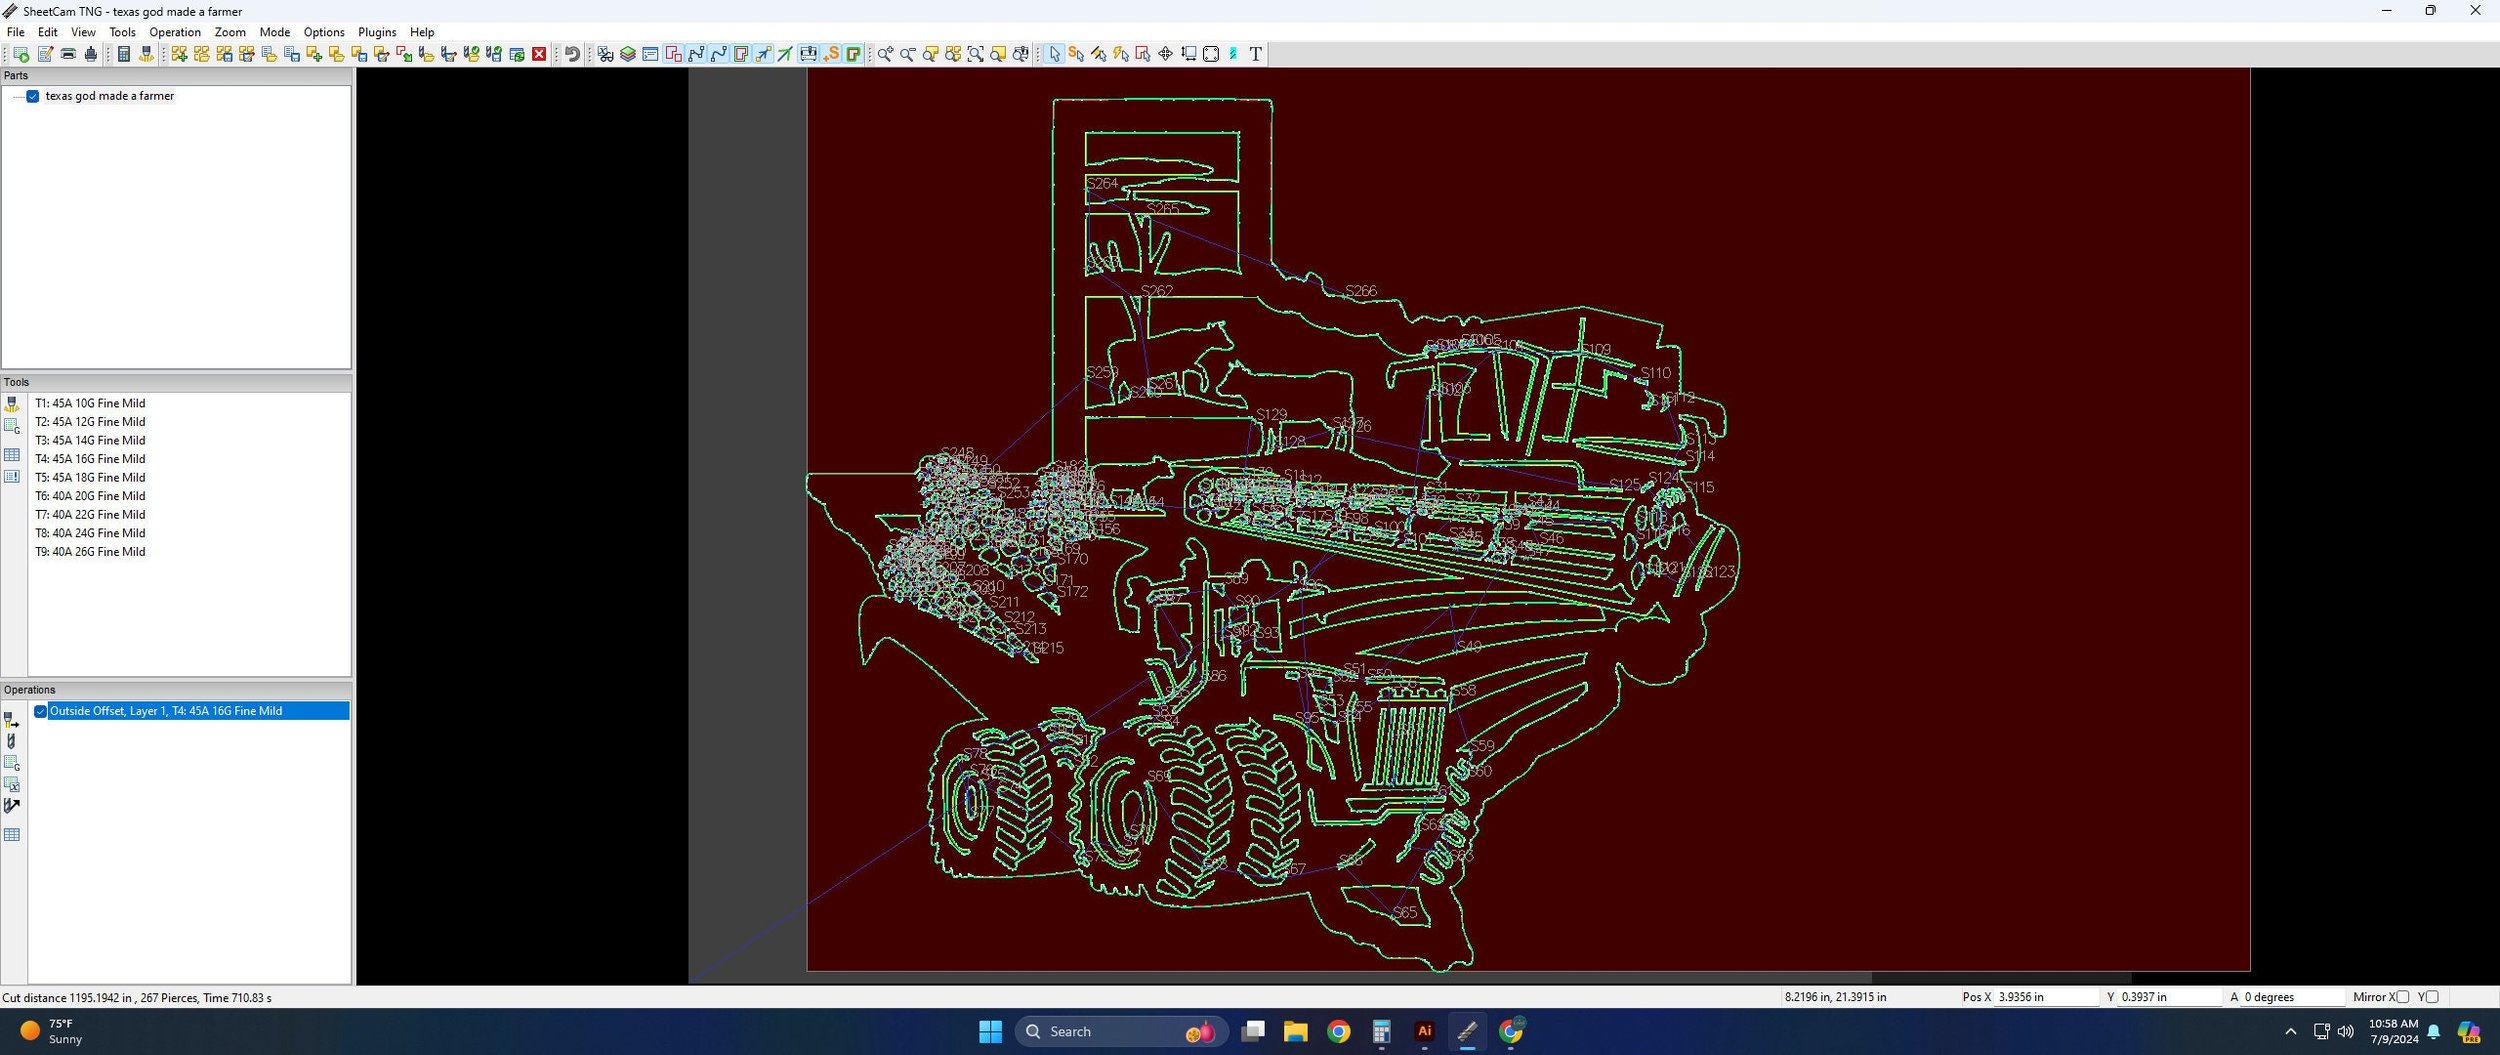Image resolution: width=2500 pixels, height=1055 pixels.
Task: Click the printer icon in the toolbar
Action: (68, 54)
